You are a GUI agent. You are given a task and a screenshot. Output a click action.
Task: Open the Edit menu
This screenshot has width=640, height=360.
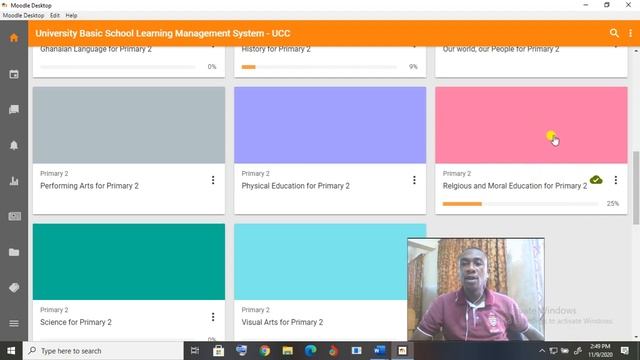tap(55, 16)
